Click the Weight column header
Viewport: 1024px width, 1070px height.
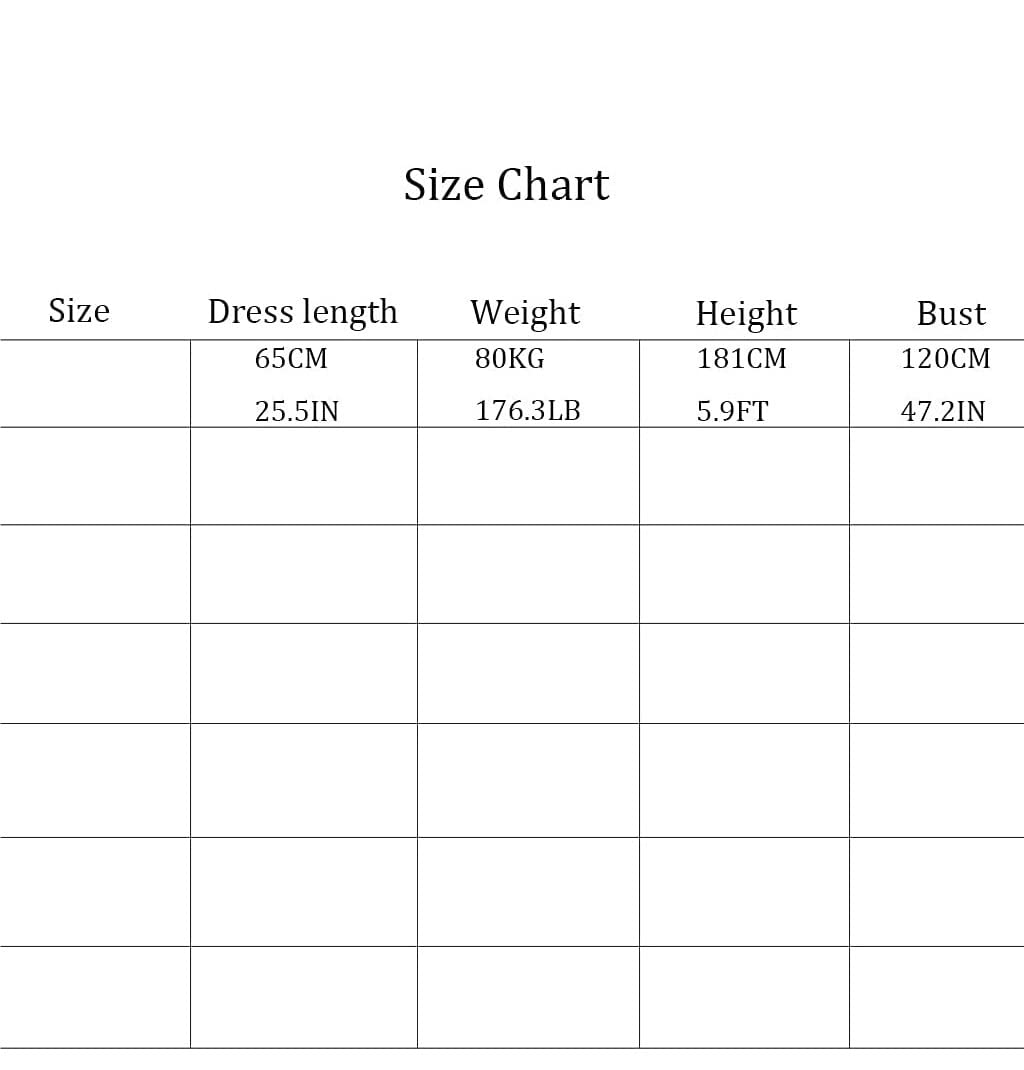click(525, 313)
